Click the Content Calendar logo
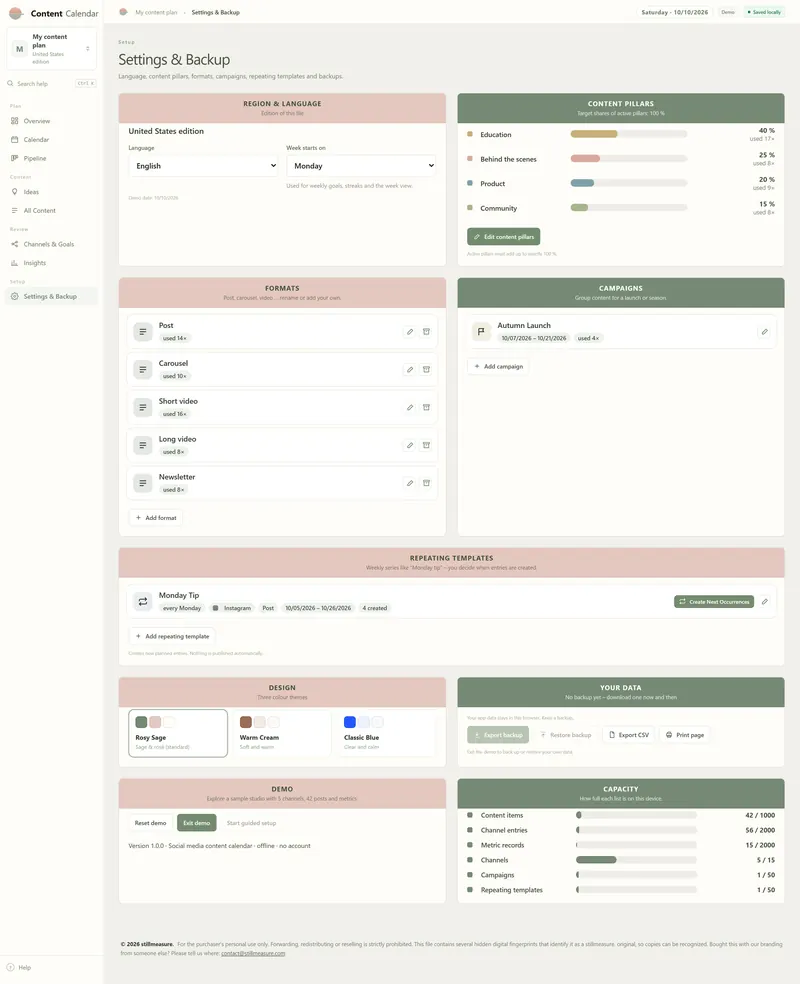Screen dimensions: 800x984 coord(16,13)
